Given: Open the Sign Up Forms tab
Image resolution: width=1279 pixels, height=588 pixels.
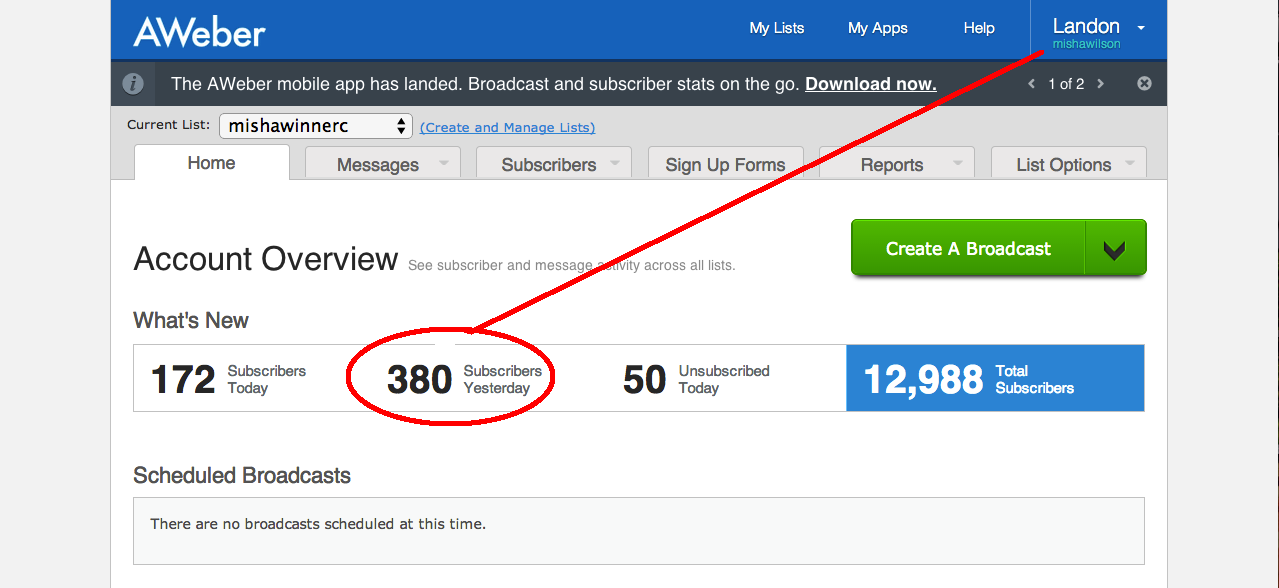Looking at the screenshot, I should [x=725, y=165].
